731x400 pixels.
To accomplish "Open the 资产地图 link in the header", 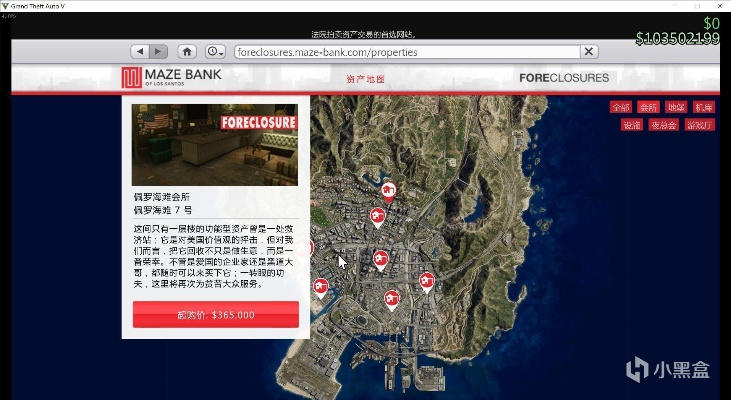I will tap(366, 79).
